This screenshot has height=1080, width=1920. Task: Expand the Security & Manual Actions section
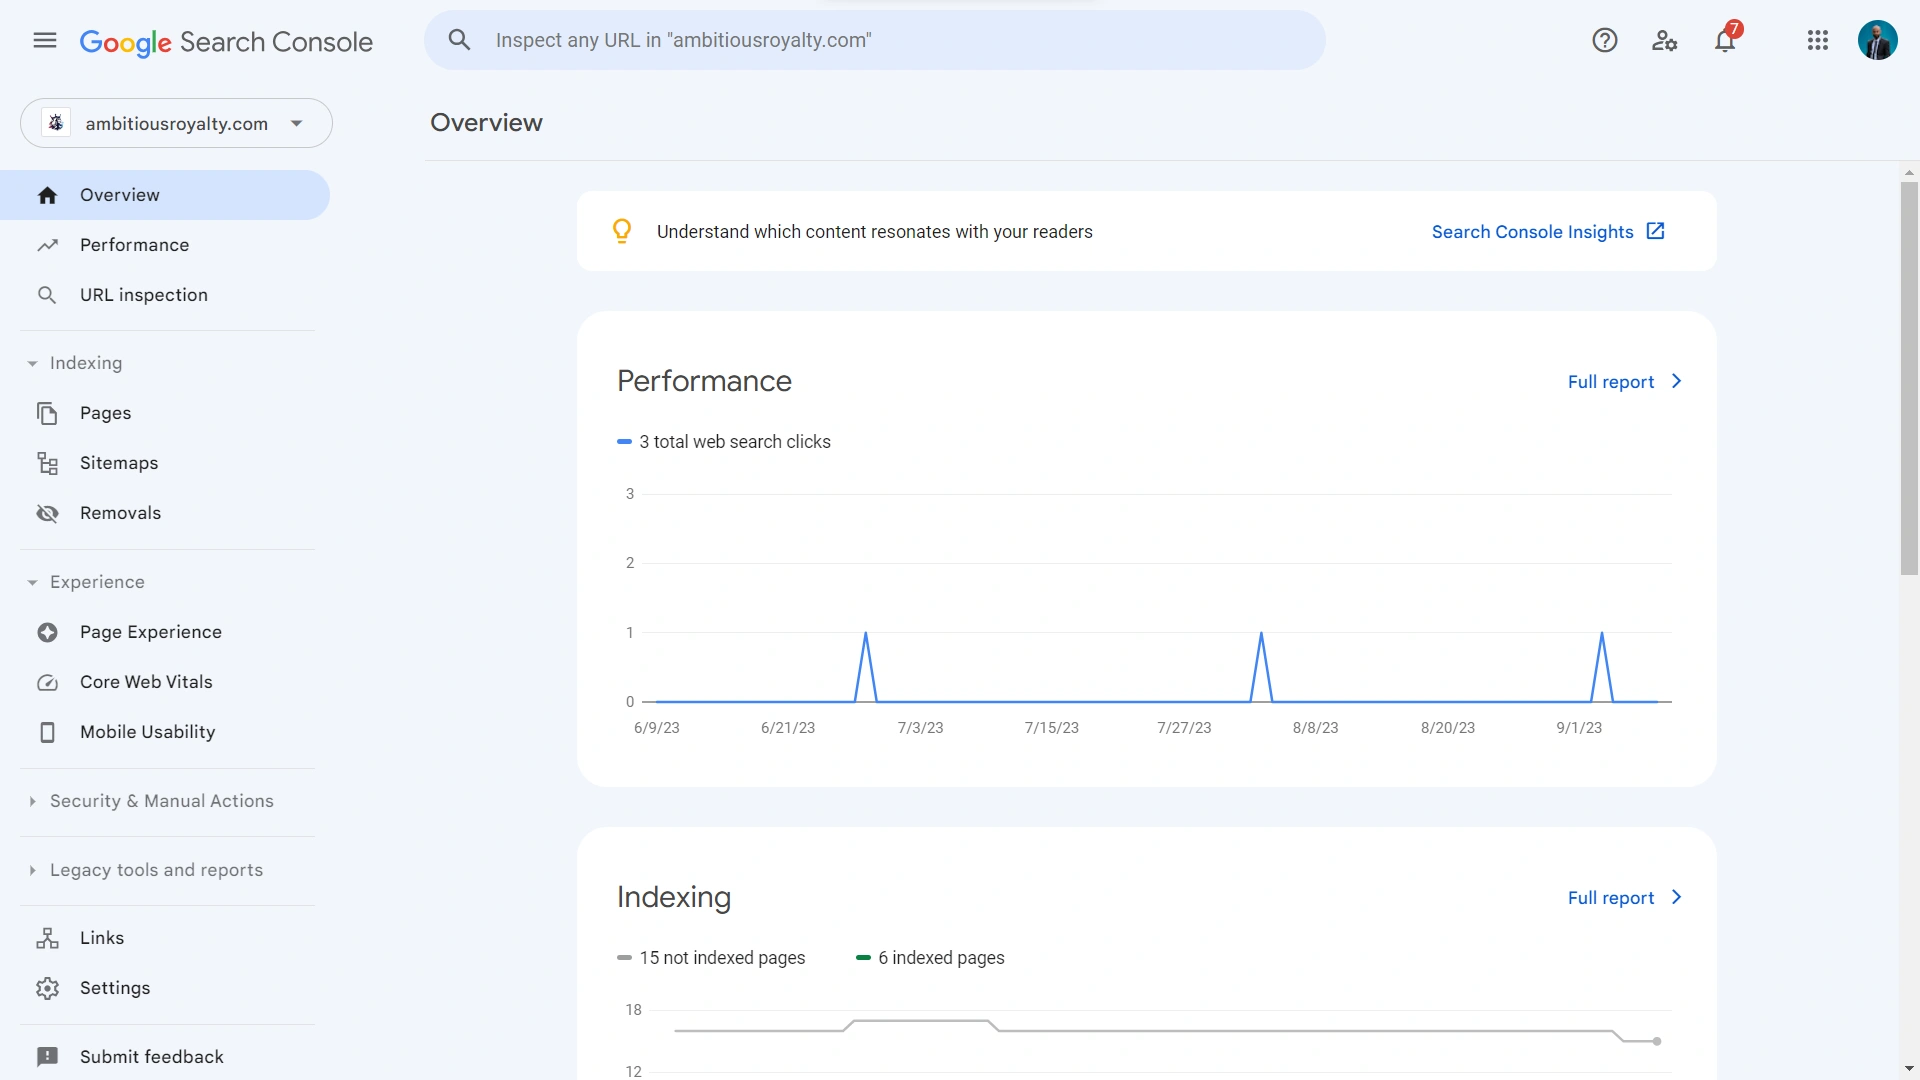(x=162, y=801)
